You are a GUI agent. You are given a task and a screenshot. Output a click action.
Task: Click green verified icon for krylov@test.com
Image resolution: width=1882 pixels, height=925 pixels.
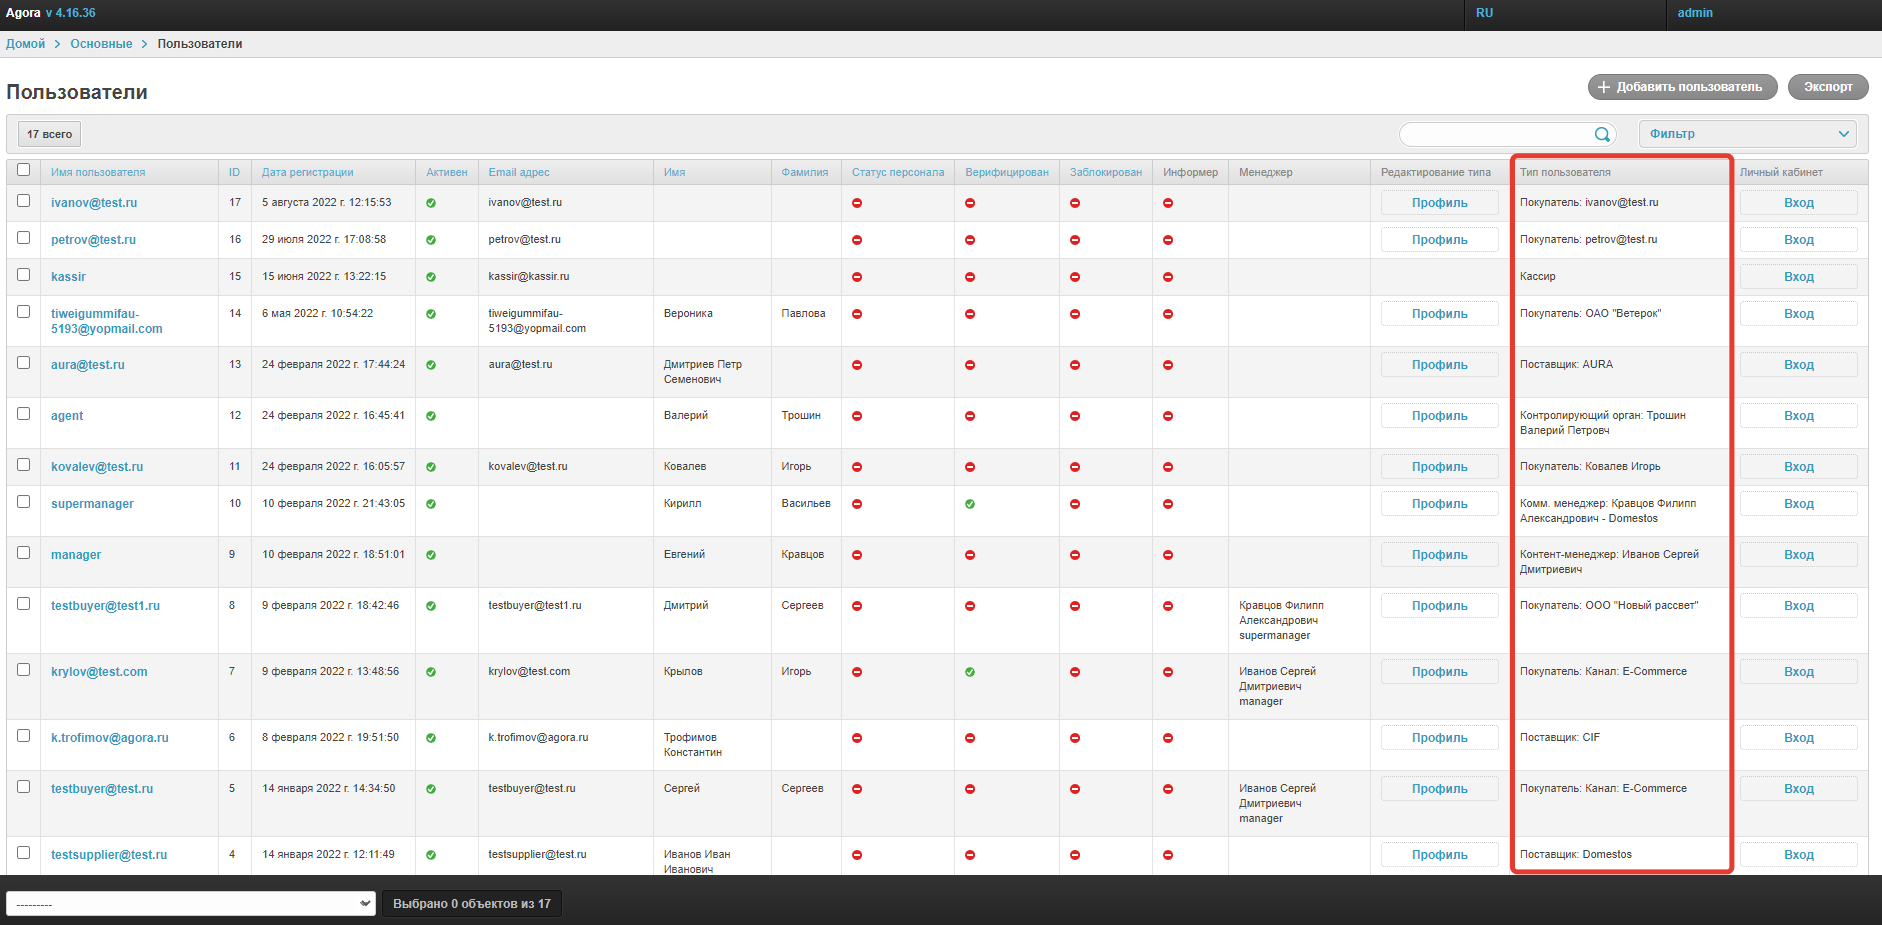pos(970,672)
